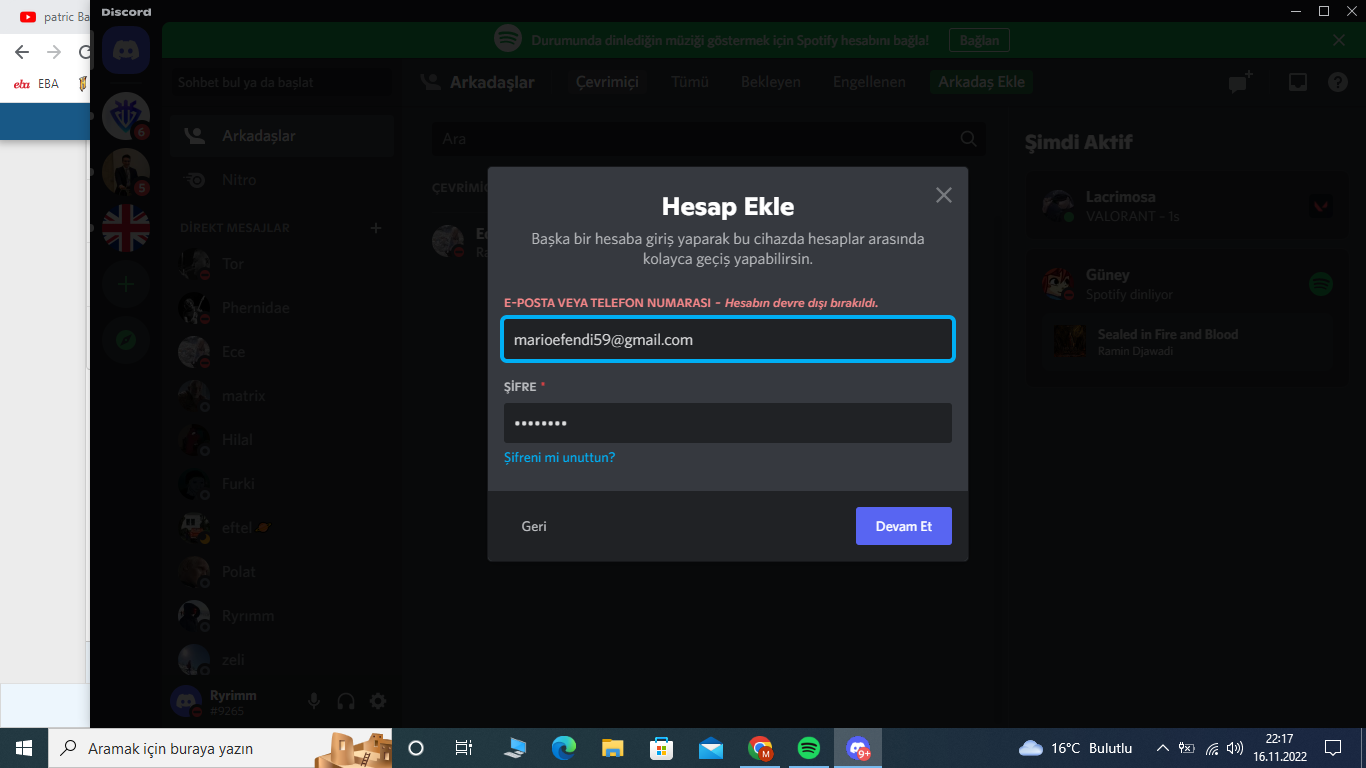Viewport: 1366px width, 768px height.
Task: Click the Sohbet bul ya da başlat box
Action: pyautogui.click(x=282, y=83)
